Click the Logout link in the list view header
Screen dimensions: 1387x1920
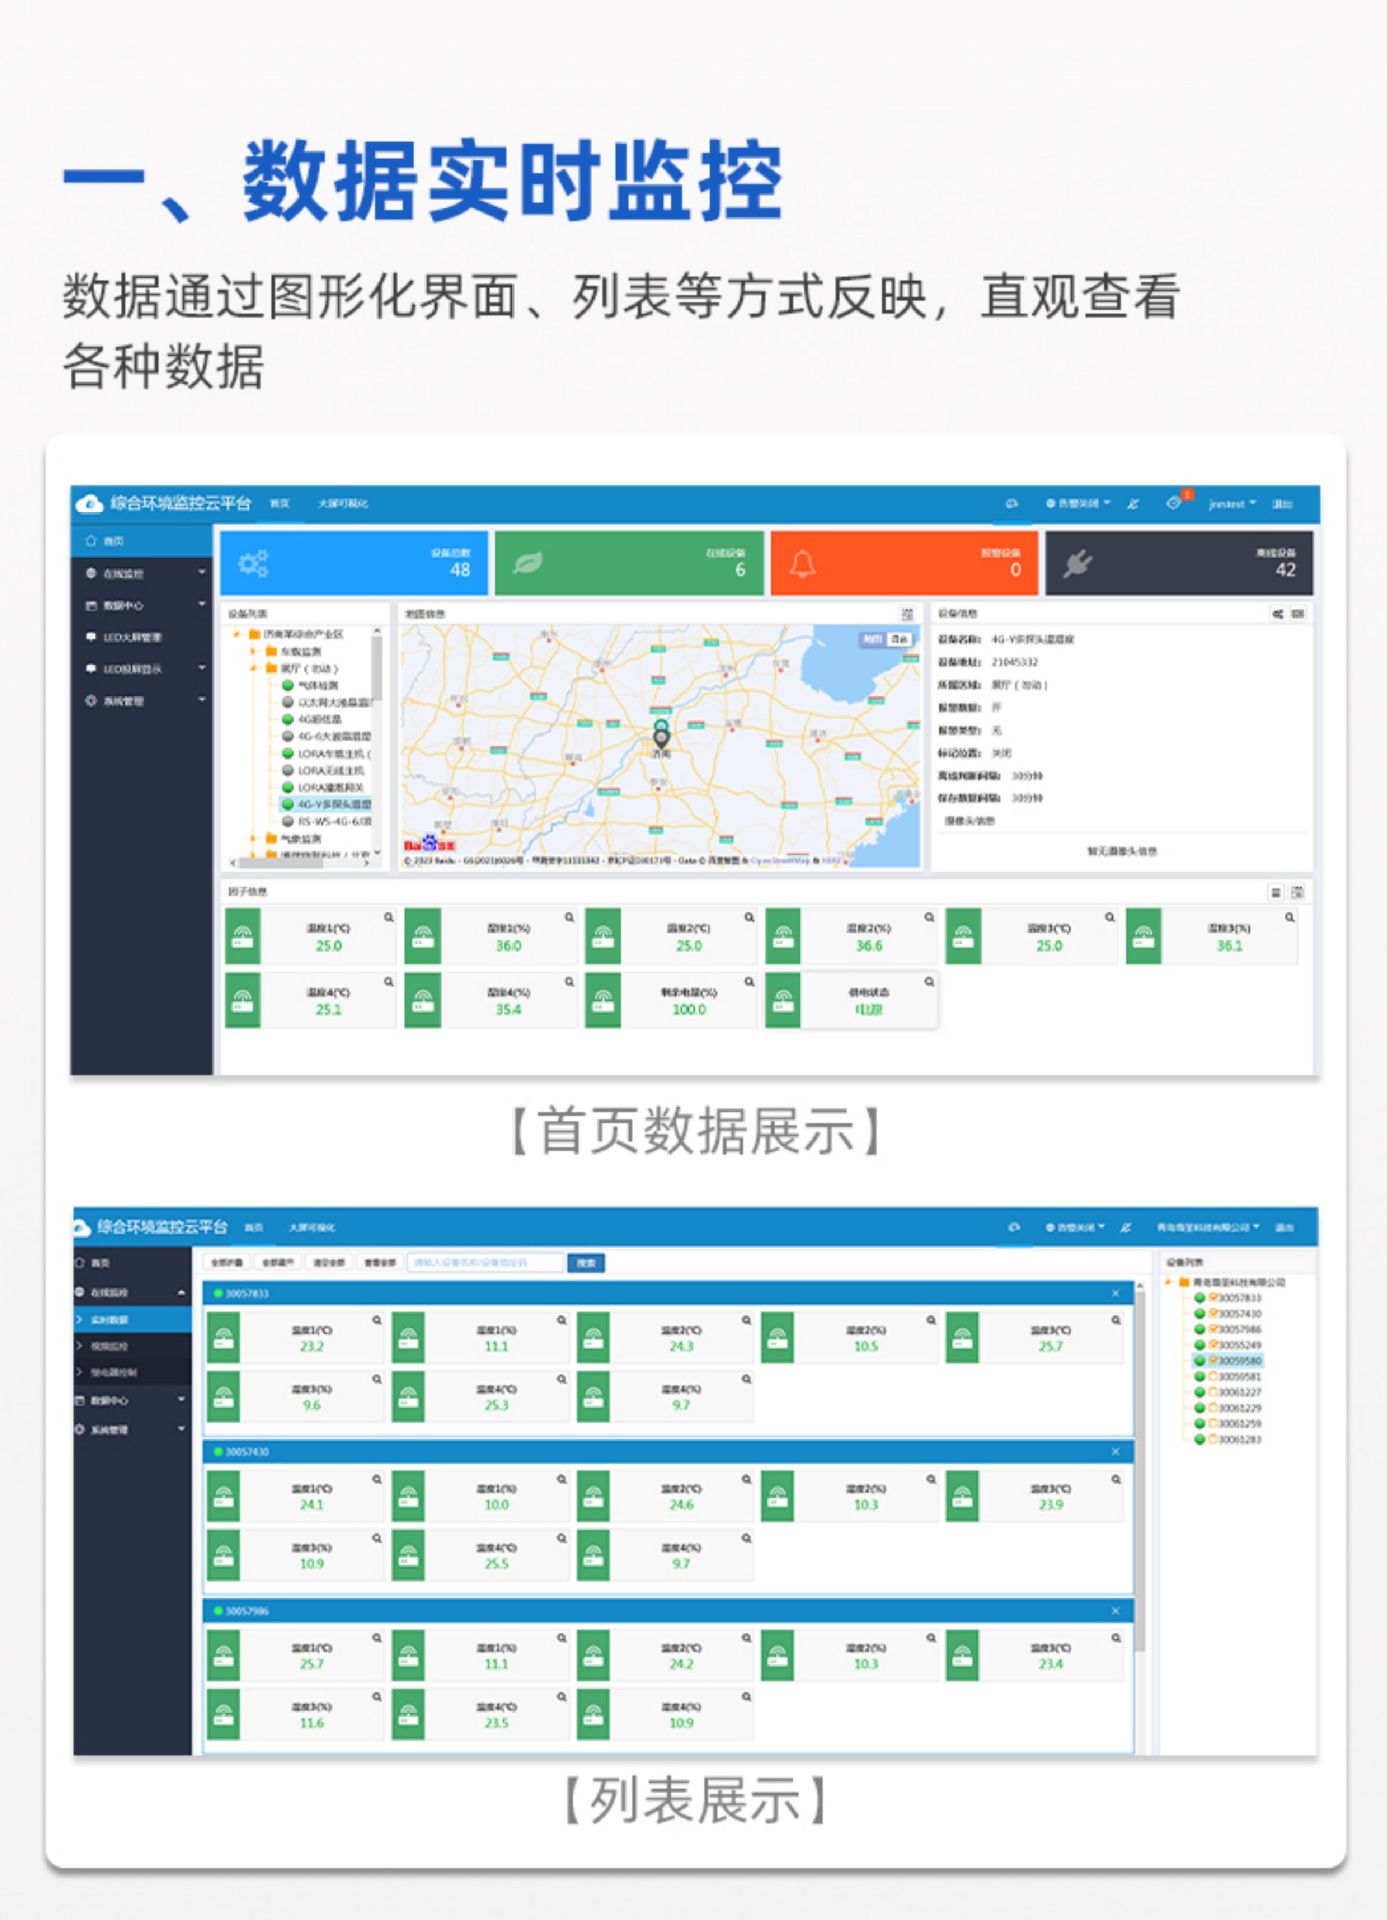(1285, 1227)
